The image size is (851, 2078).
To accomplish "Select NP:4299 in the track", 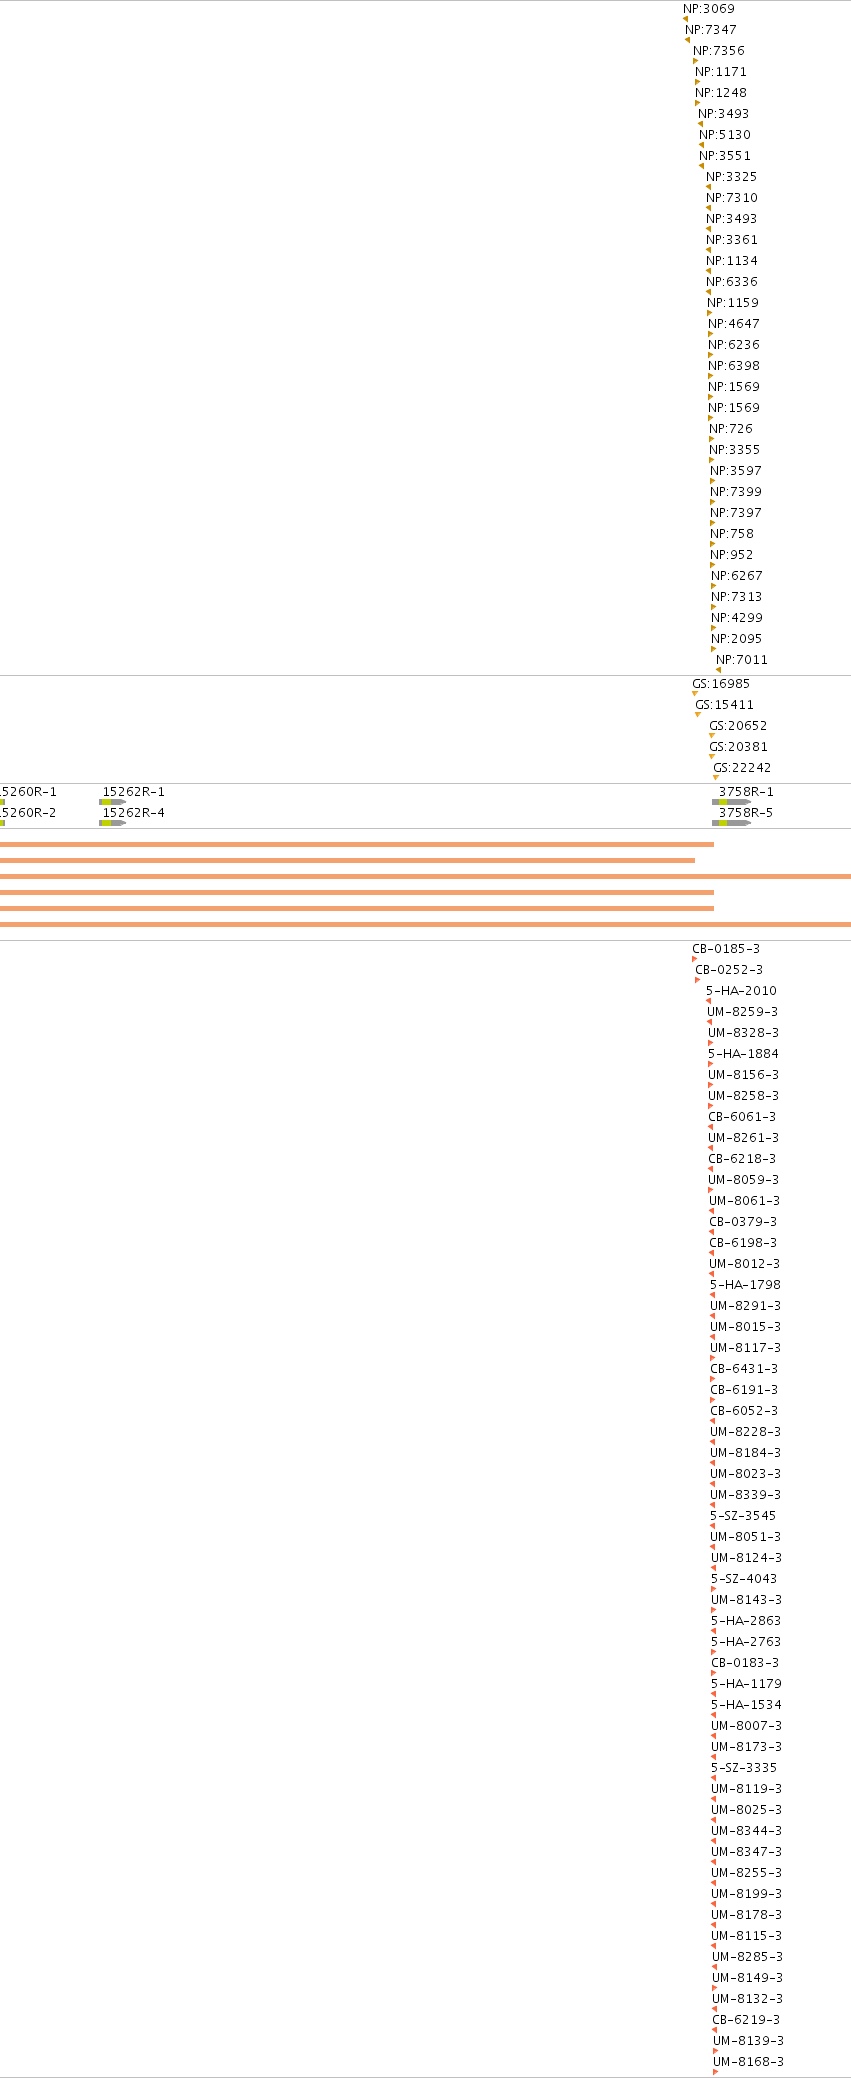I will (x=737, y=618).
